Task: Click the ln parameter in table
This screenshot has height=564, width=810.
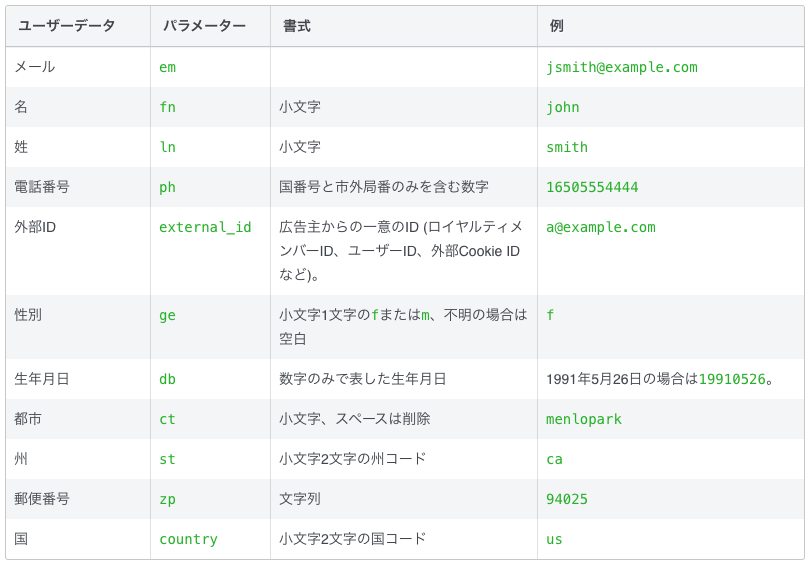Action: click(167, 147)
